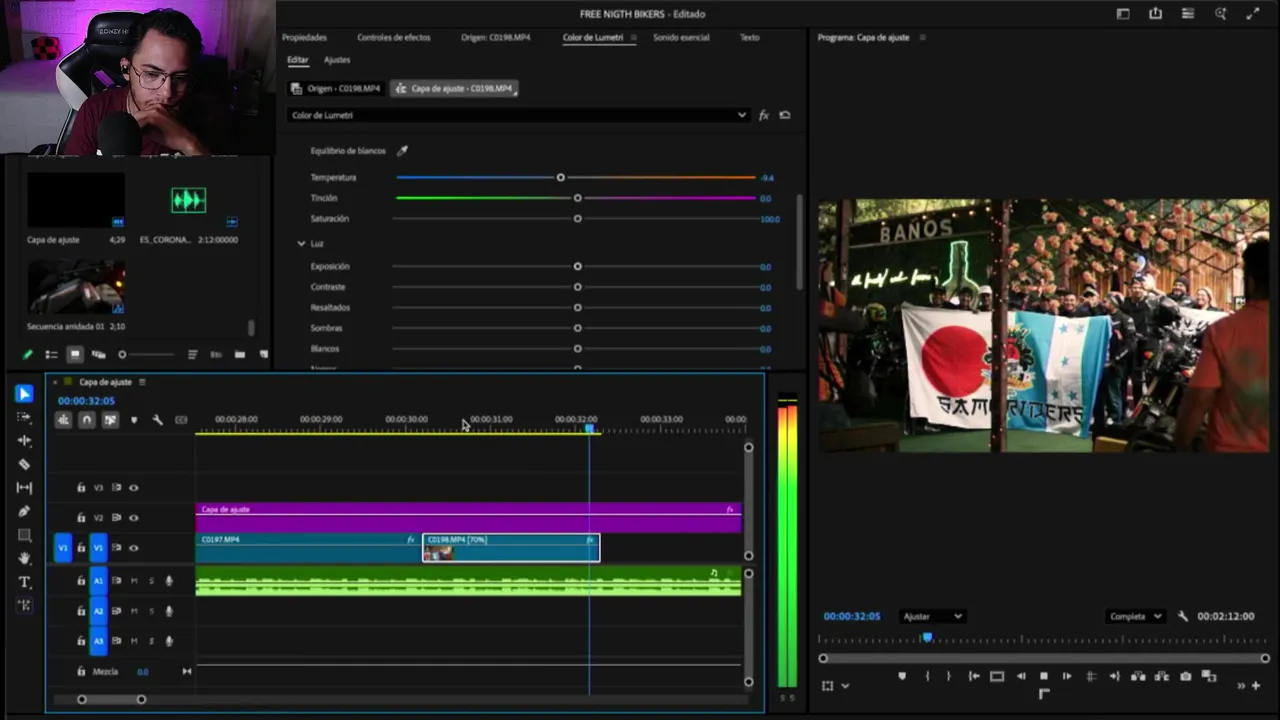Click the Go to In point icon

[974, 676]
